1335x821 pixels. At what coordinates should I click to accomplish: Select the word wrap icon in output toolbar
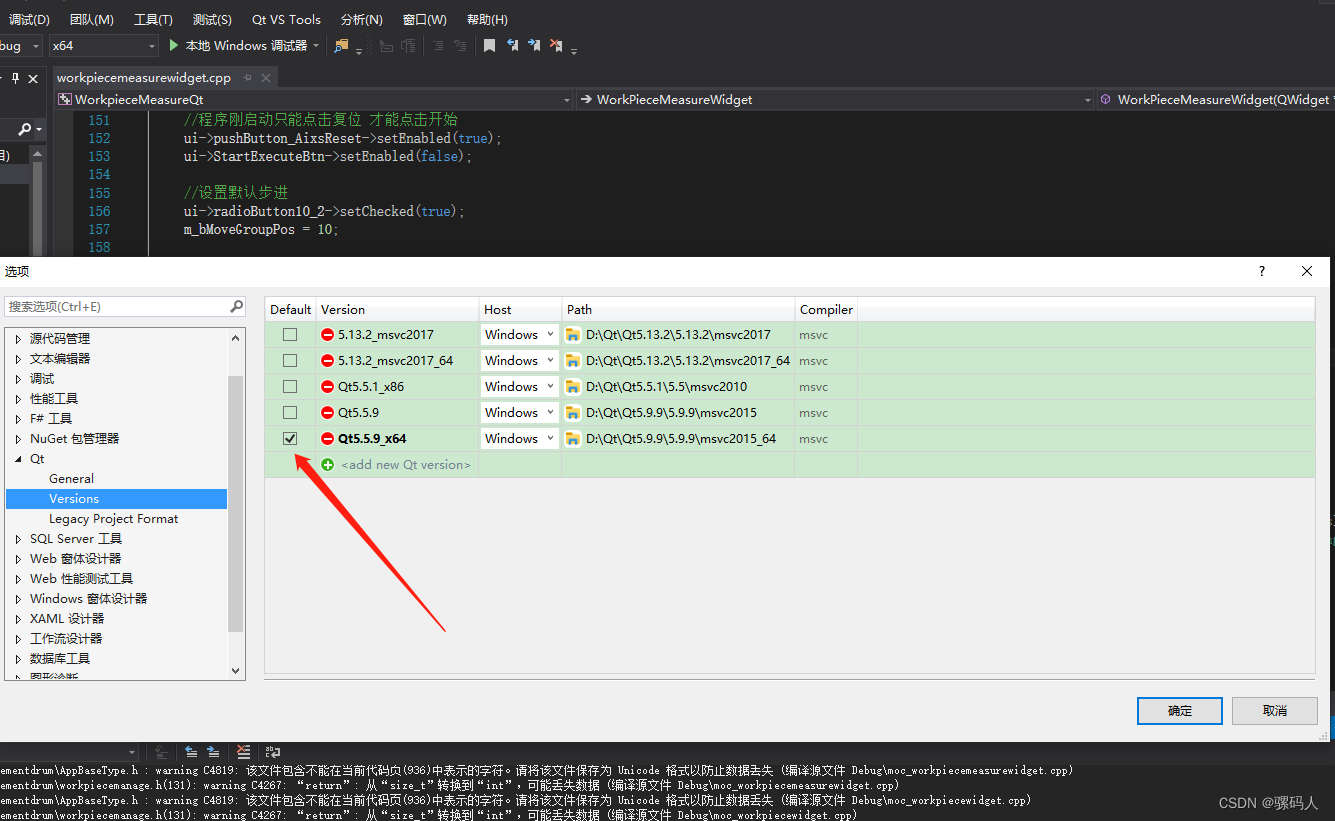[272, 752]
